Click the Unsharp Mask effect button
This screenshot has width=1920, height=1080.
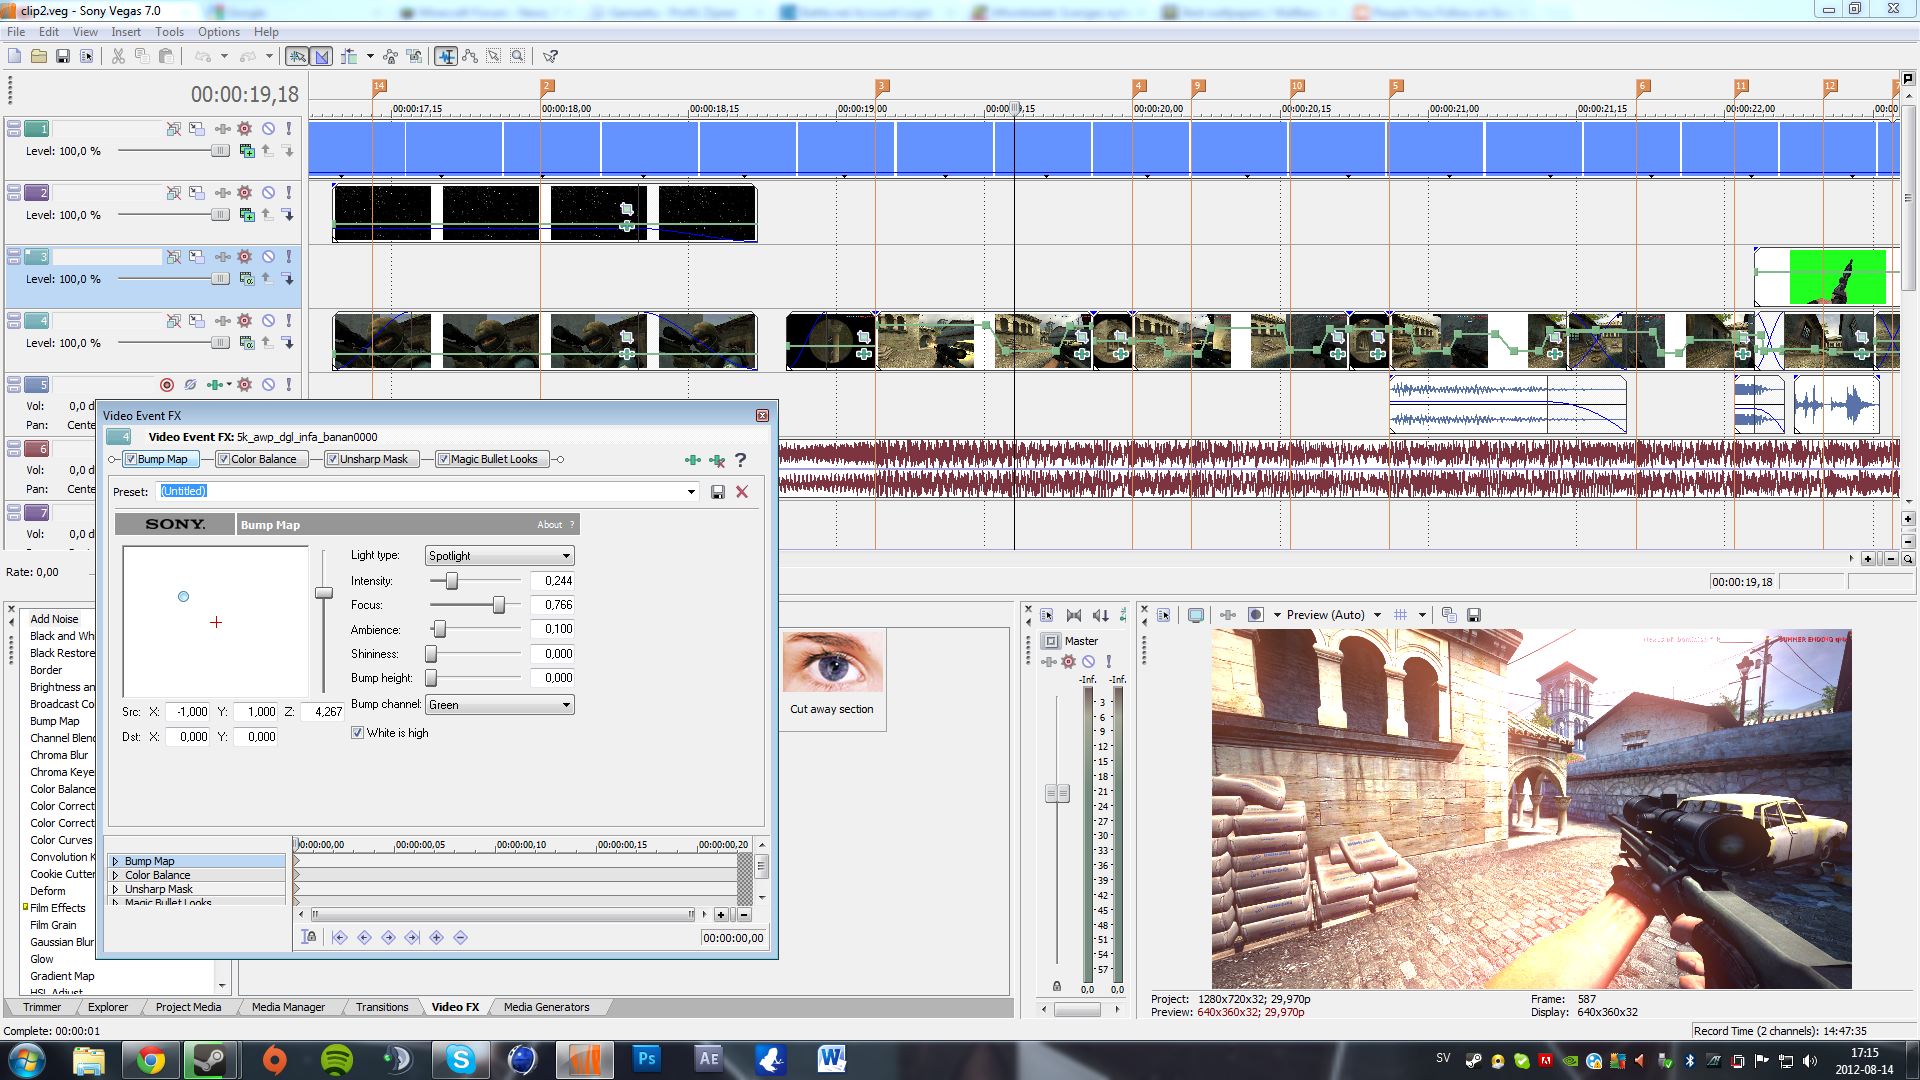(373, 460)
